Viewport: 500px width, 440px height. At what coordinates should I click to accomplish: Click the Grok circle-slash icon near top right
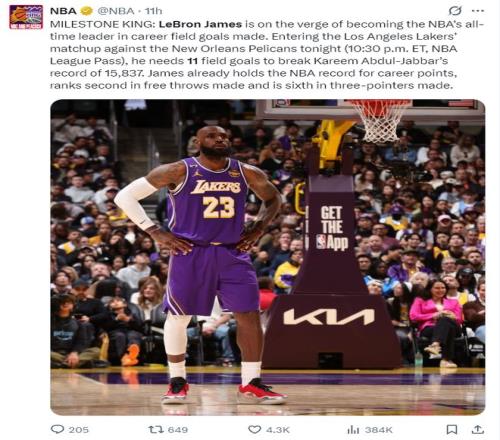pos(455,11)
